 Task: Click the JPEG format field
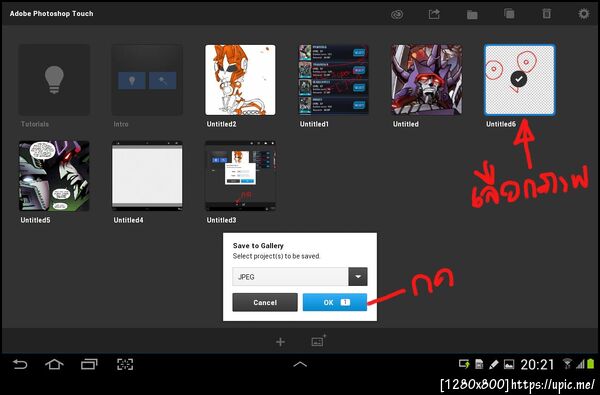click(290, 277)
